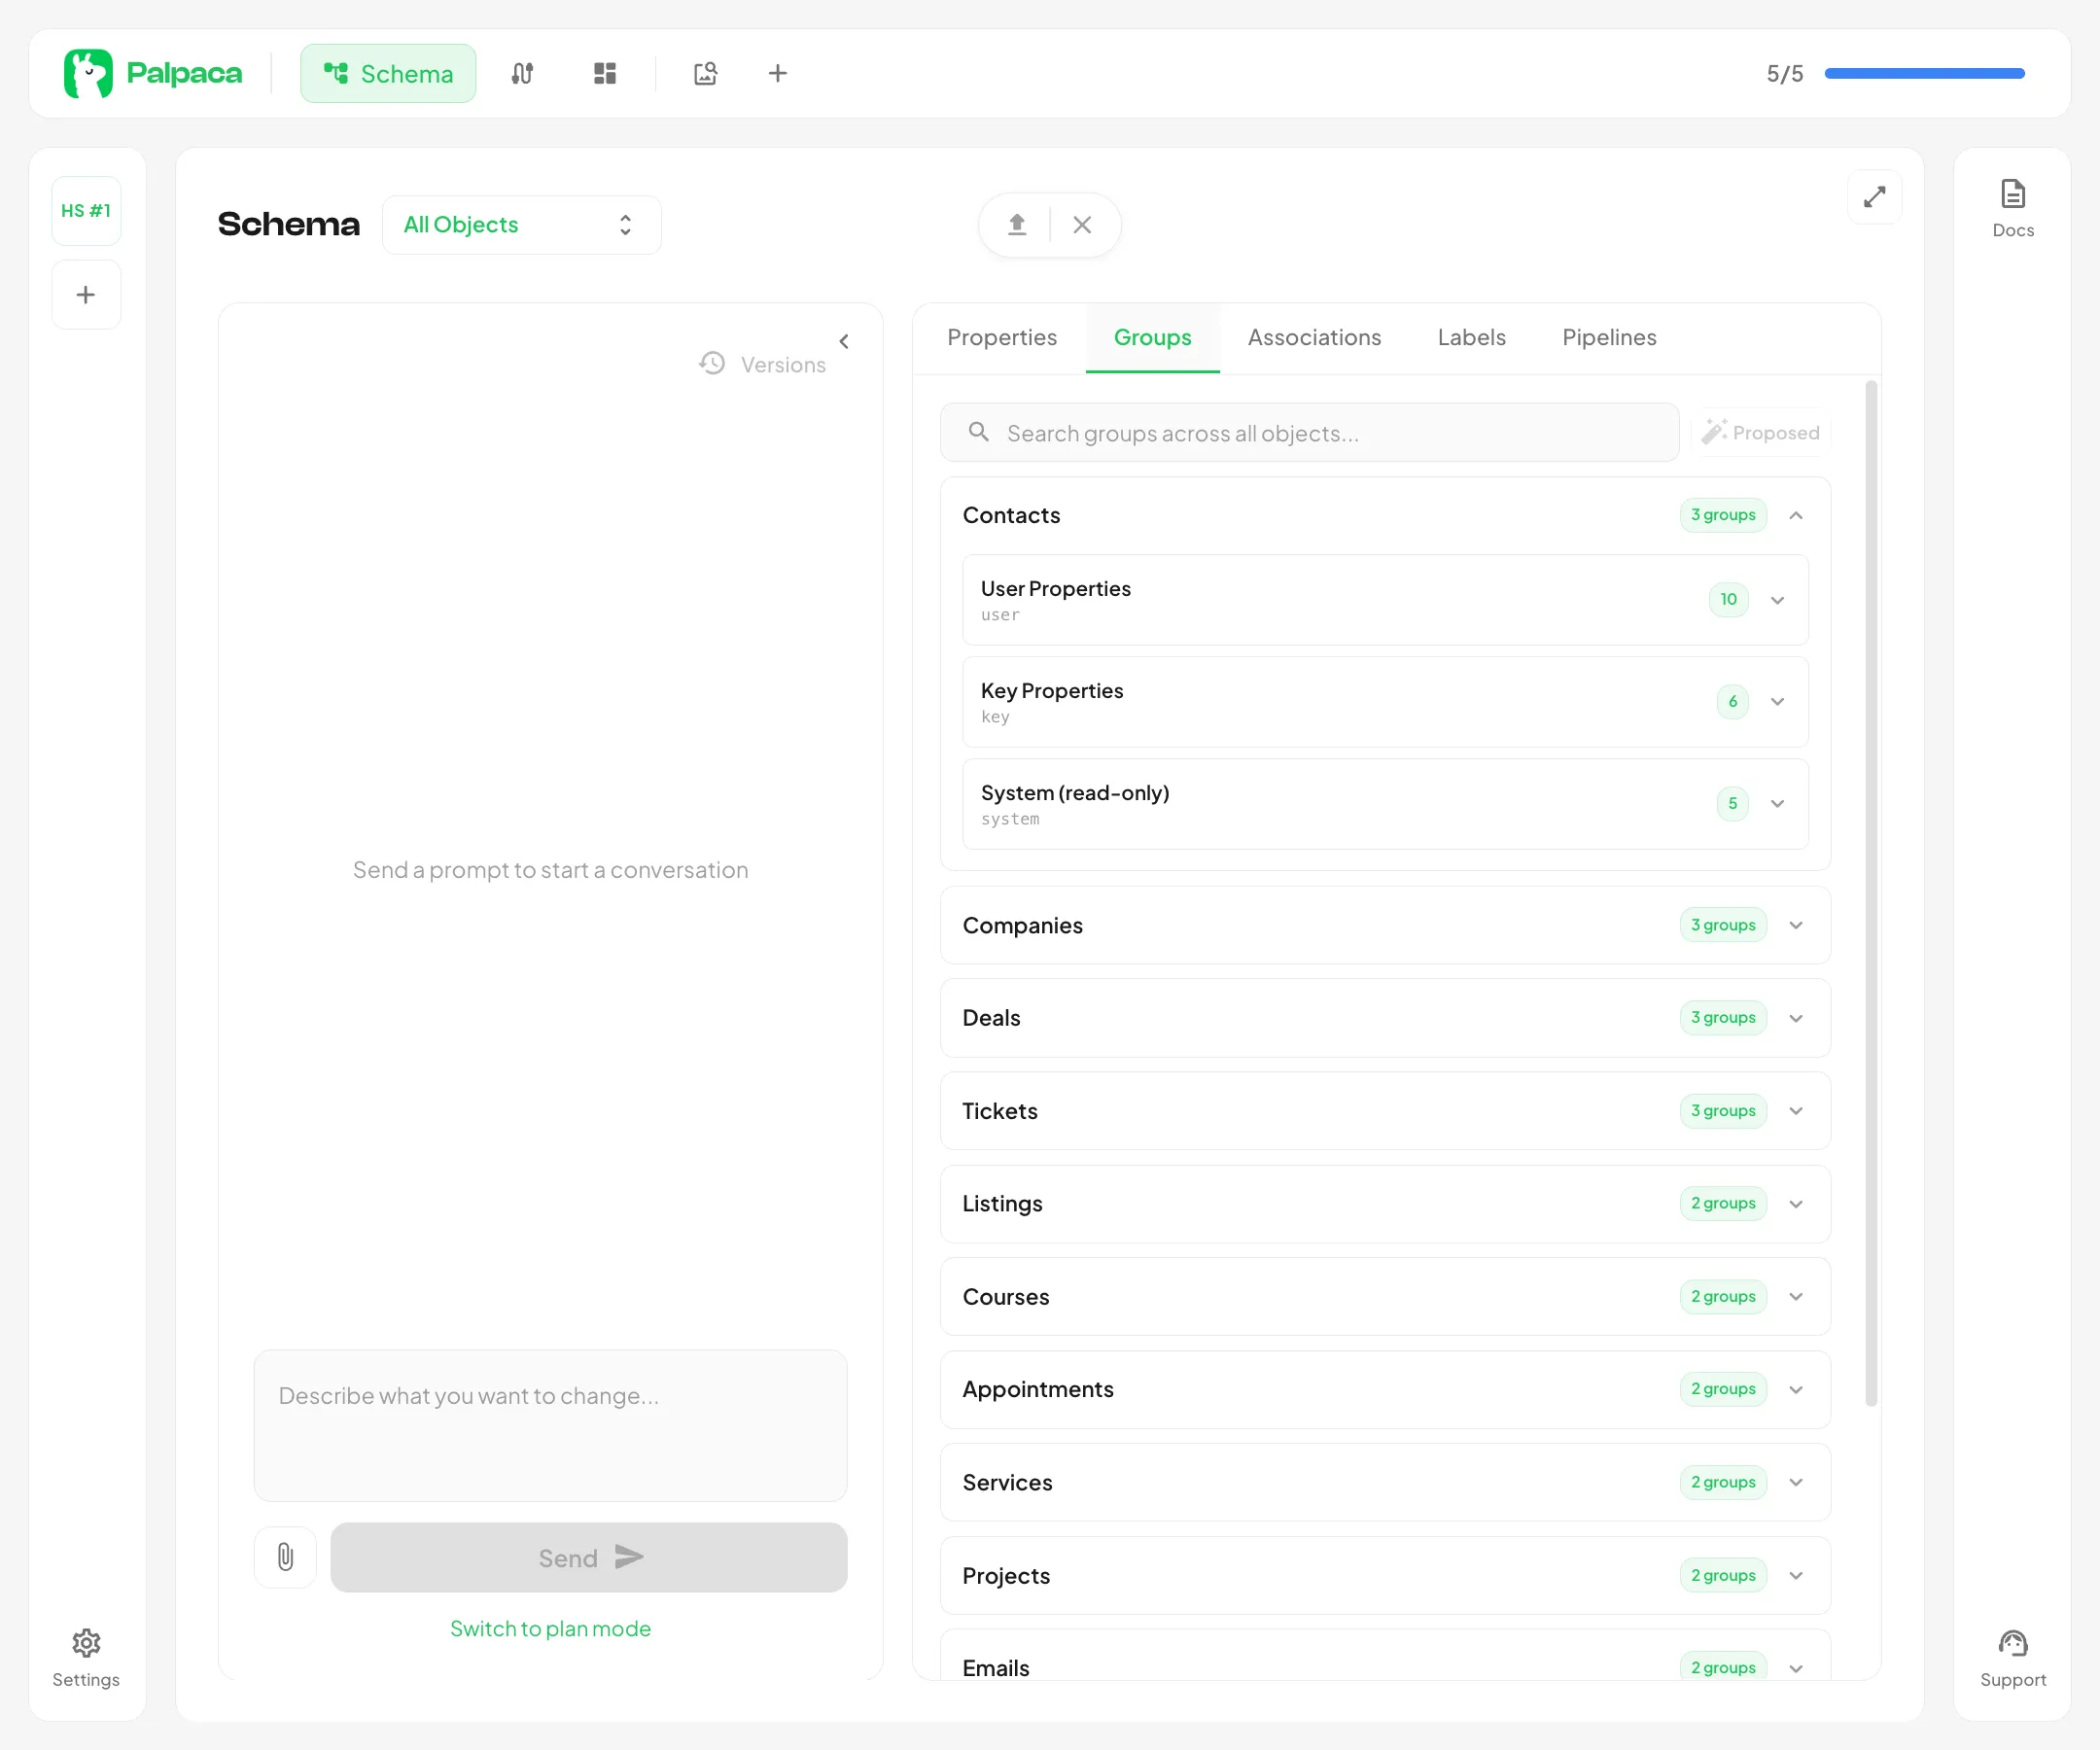Viewport: 2100px width, 1750px height.
Task: Switch to the Pipelines tab
Action: 1609,337
